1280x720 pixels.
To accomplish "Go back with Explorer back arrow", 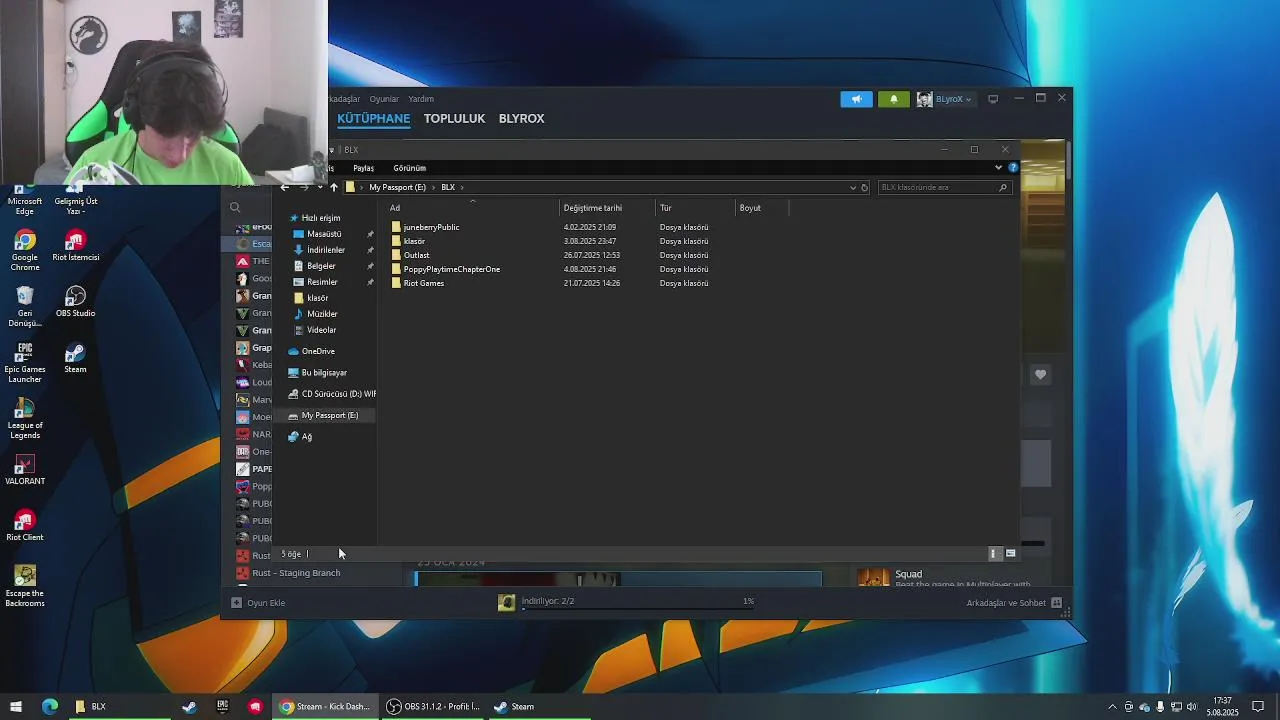I will pyautogui.click(x=285, y=187).
